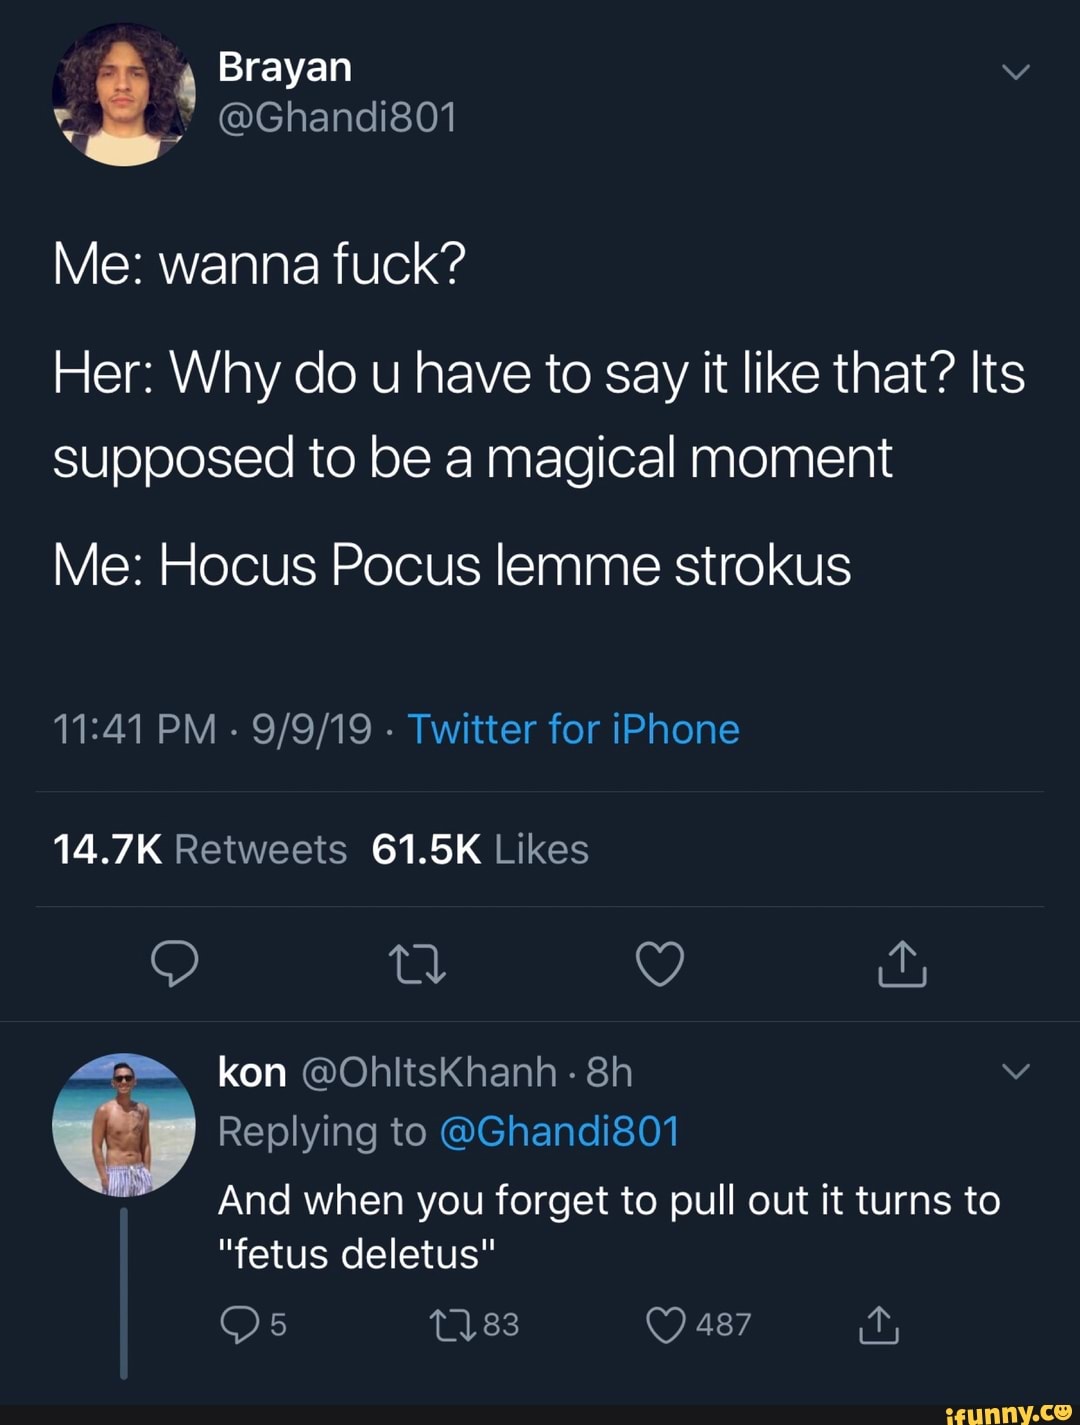1080x1425 pixels.
Task: Retweet Brayan's main tweet
Action: tap(417, 965)
